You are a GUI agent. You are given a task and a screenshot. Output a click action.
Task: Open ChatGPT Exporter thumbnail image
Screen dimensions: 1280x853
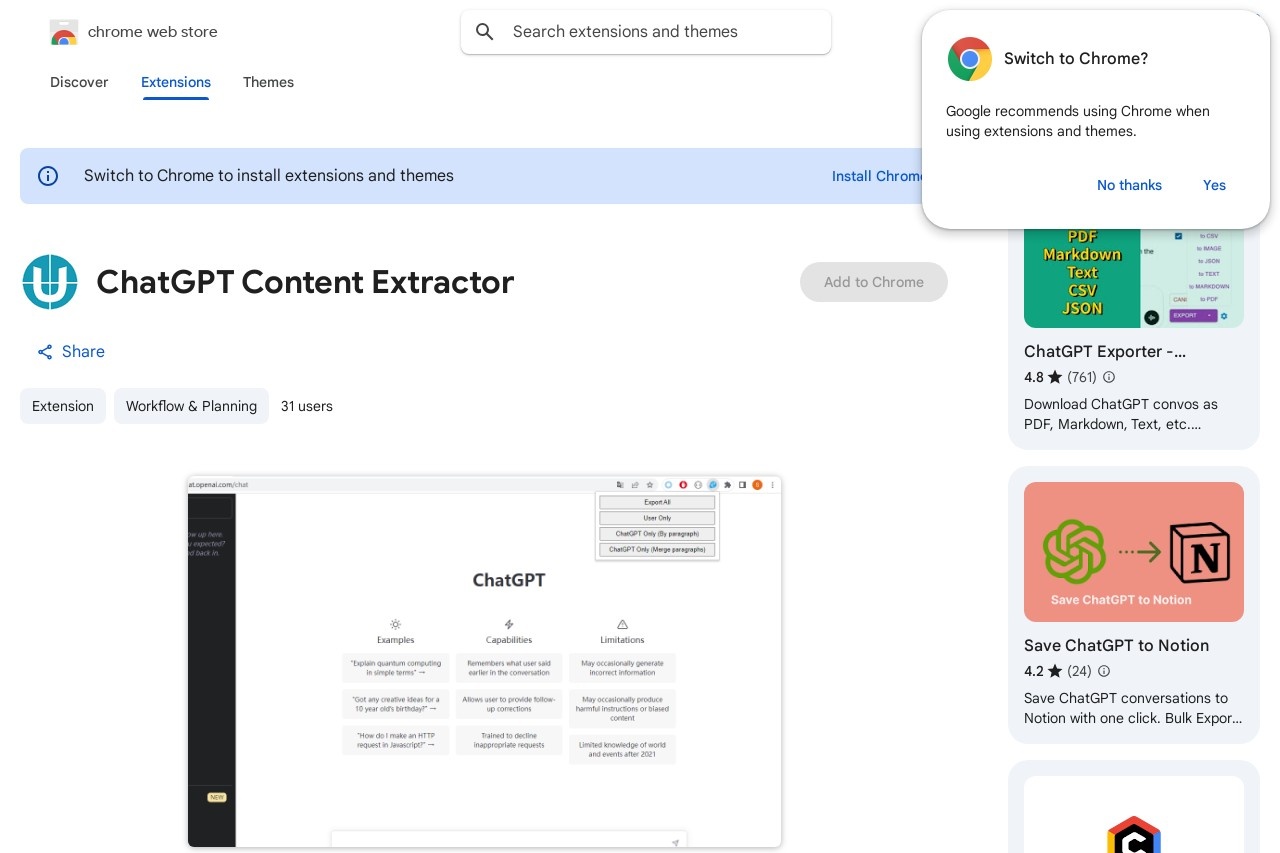(x=1134, y=277)
